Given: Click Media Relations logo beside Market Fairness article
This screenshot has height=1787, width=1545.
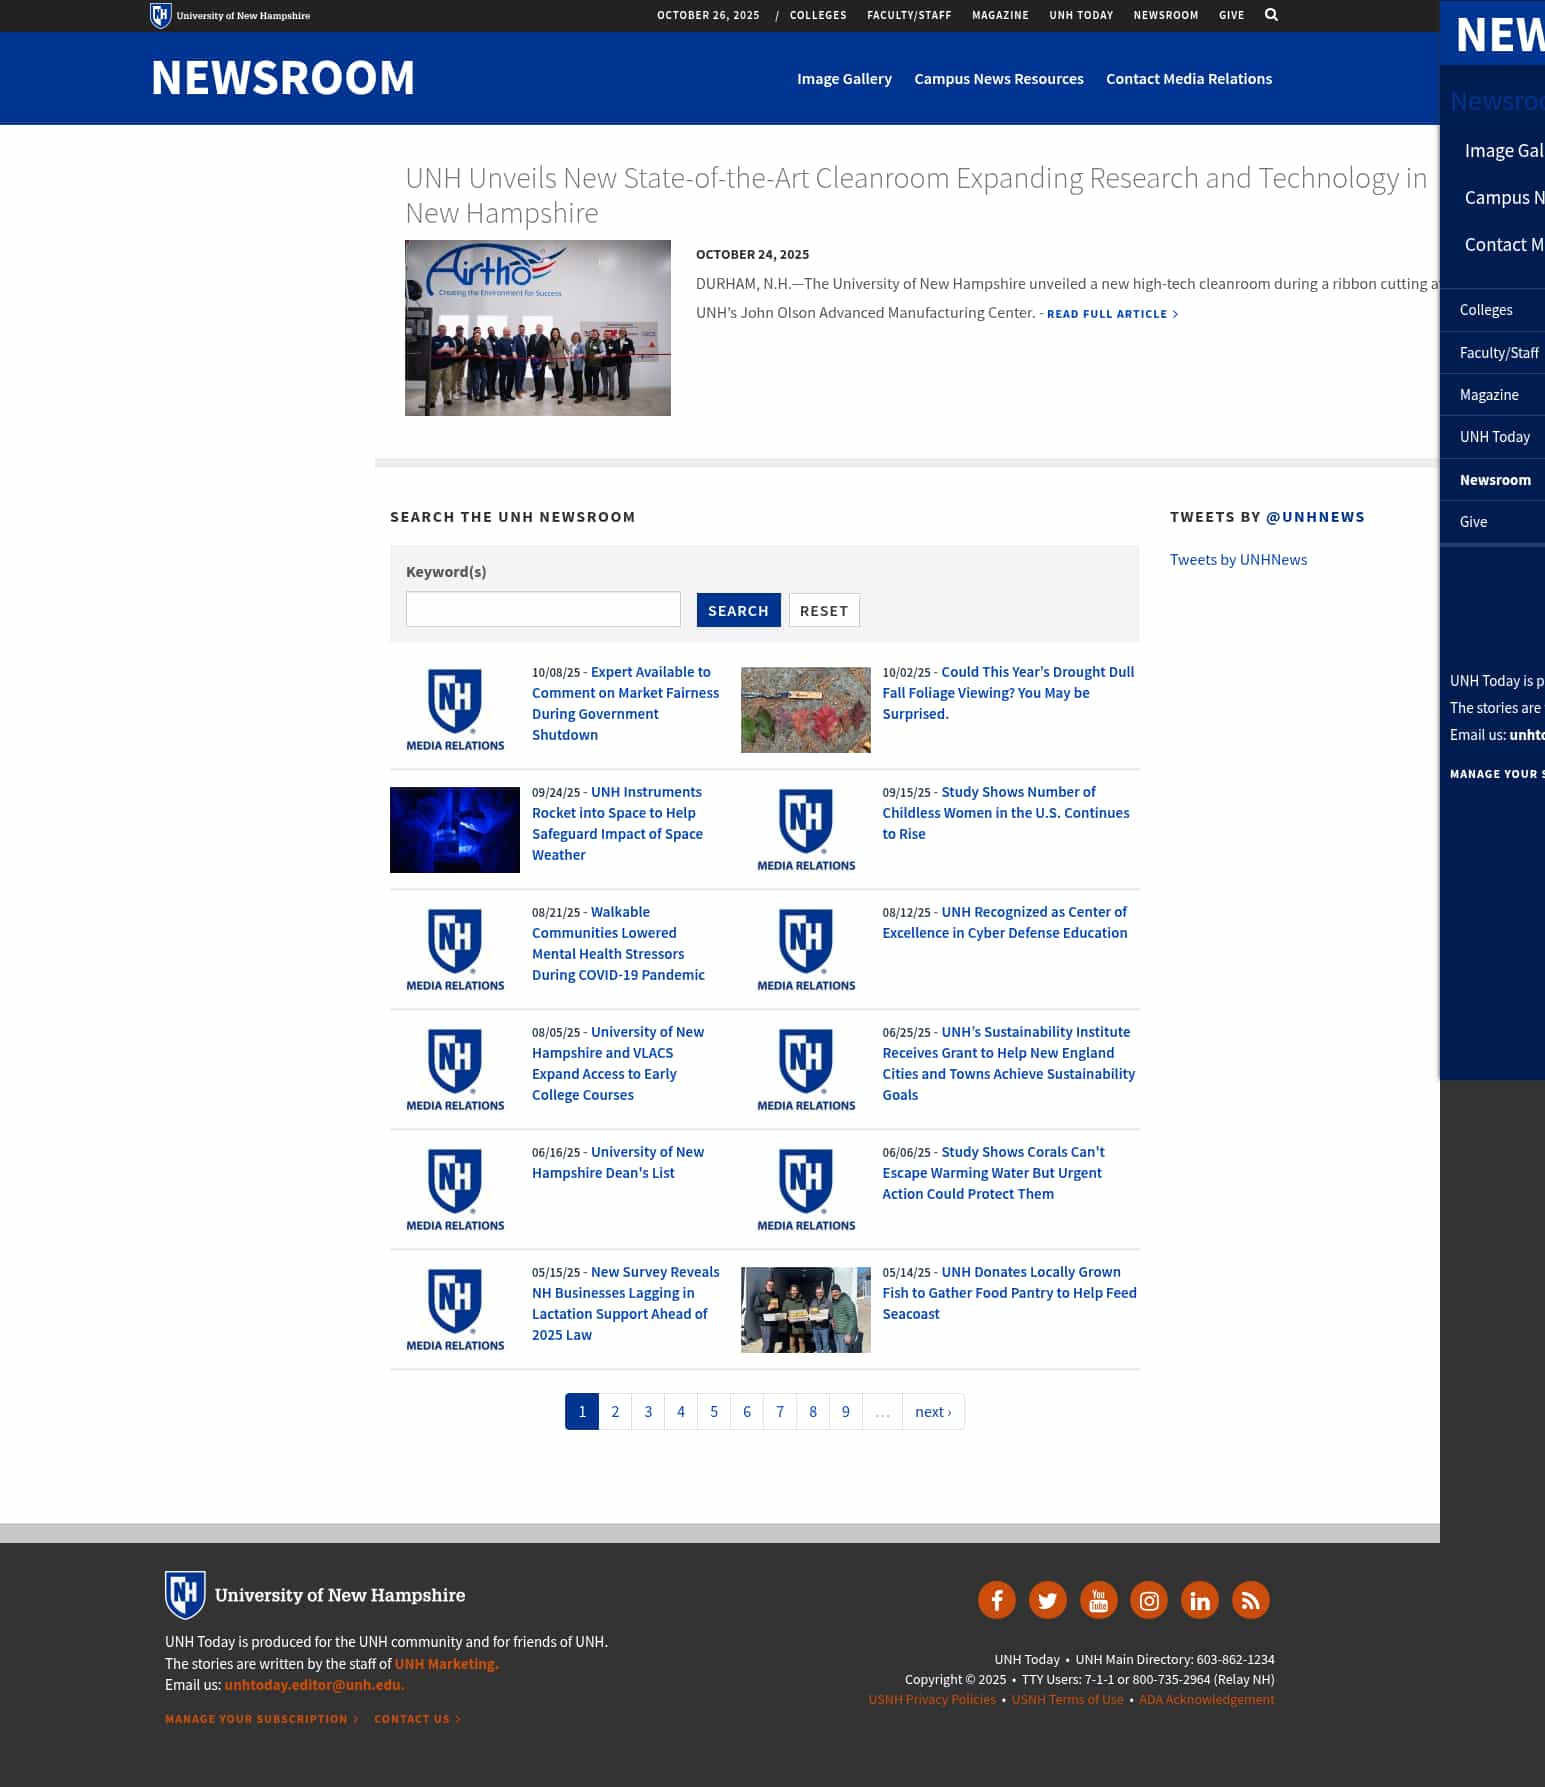Looking at the screenshot, I should click(455, 710).
